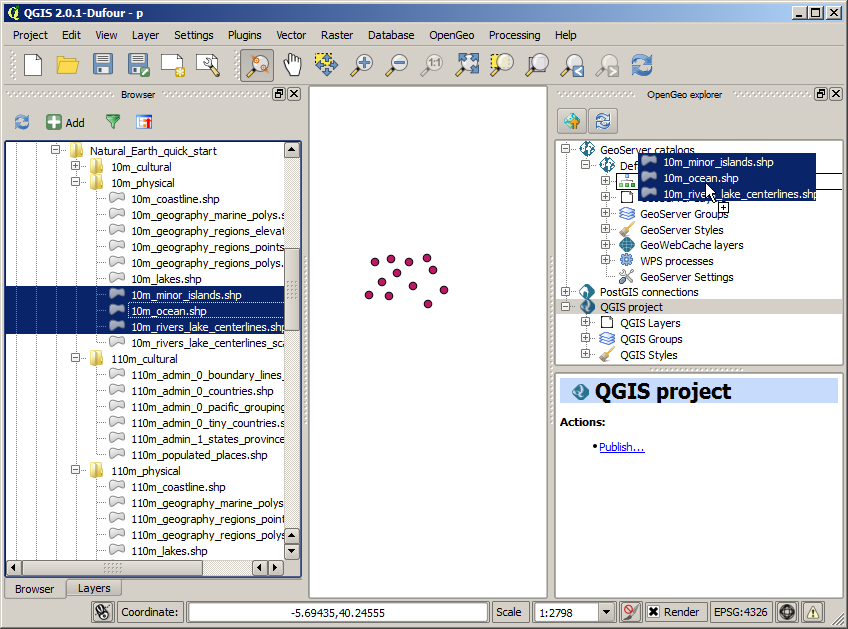The height and width of the screenshot is (629, 848).
Task: Expand the GeoServer Styles node
Action: point(606,229)
